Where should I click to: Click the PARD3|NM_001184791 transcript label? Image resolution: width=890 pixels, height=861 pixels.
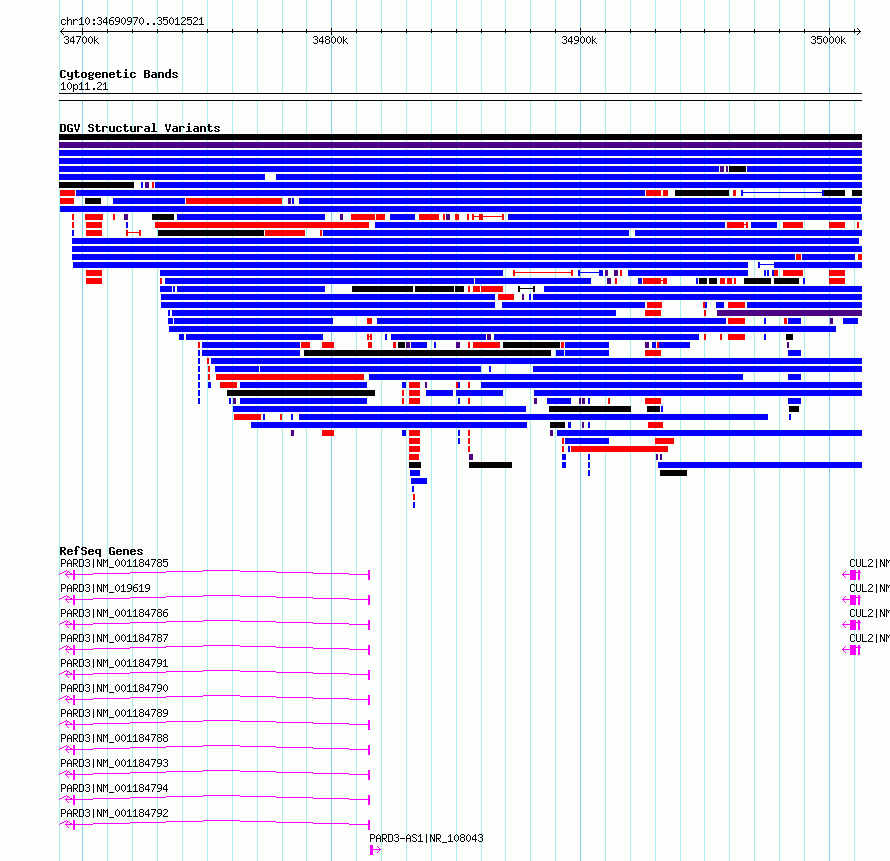114,663
